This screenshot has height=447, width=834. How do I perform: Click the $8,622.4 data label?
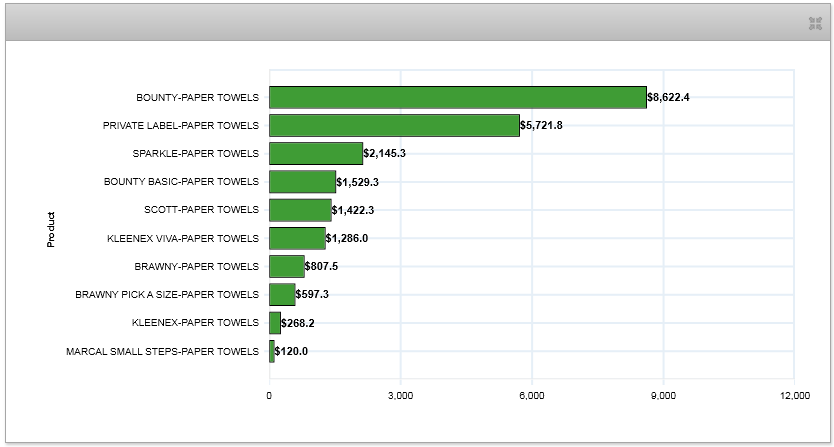(x=669, y=98)
